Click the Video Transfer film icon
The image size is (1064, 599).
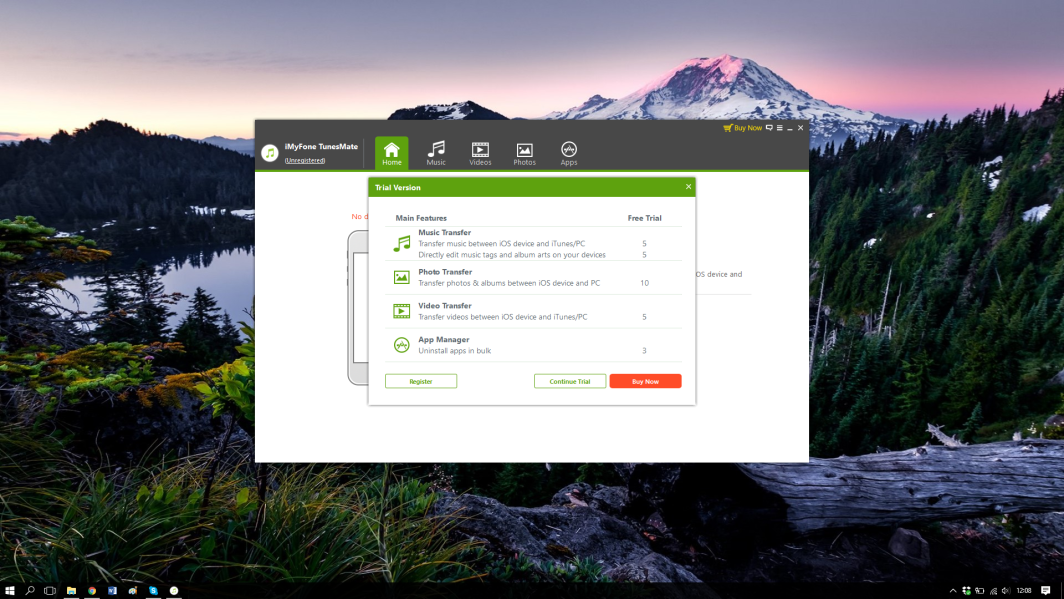[402, 311]
